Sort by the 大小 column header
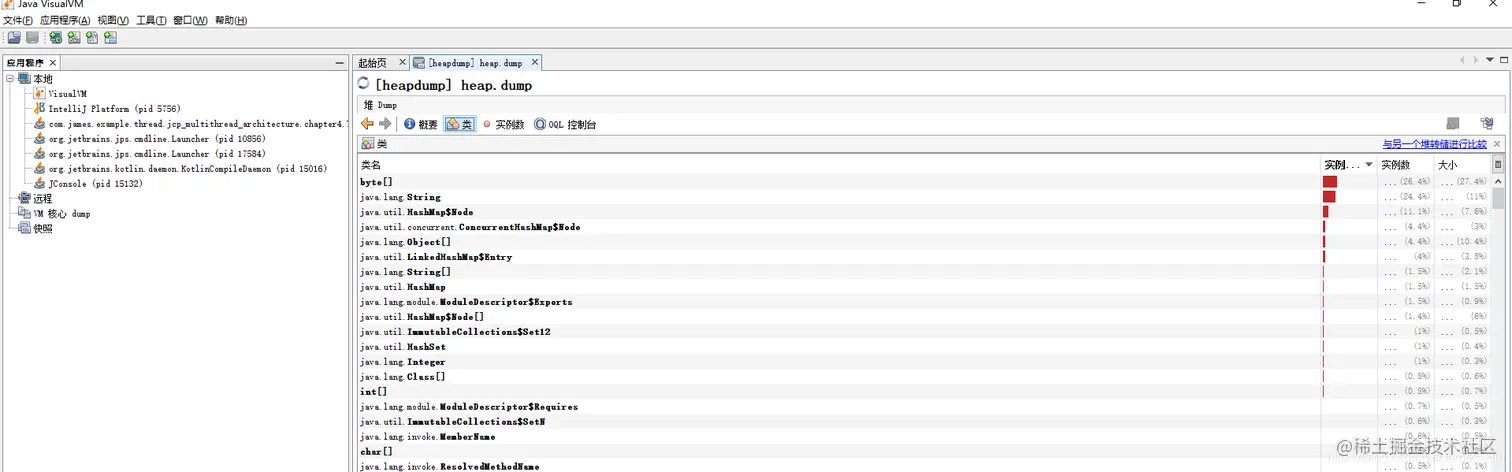1512x472 pixels. [x=1462, y=164]
